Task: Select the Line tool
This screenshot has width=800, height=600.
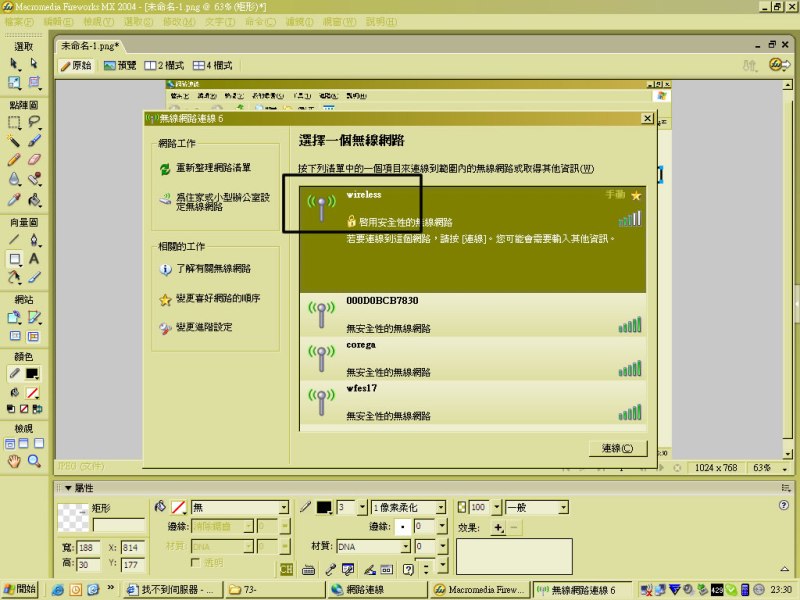Action: coord(14,239)
